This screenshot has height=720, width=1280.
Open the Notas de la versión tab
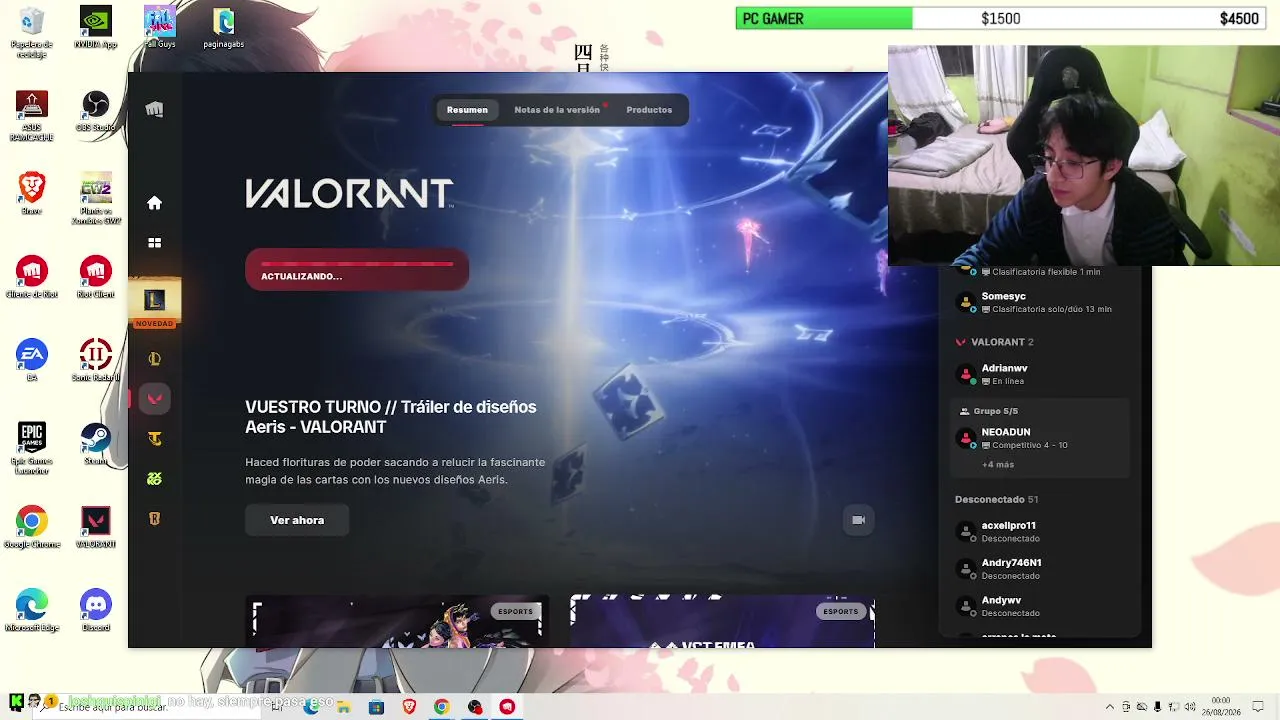tap(557, 110)
